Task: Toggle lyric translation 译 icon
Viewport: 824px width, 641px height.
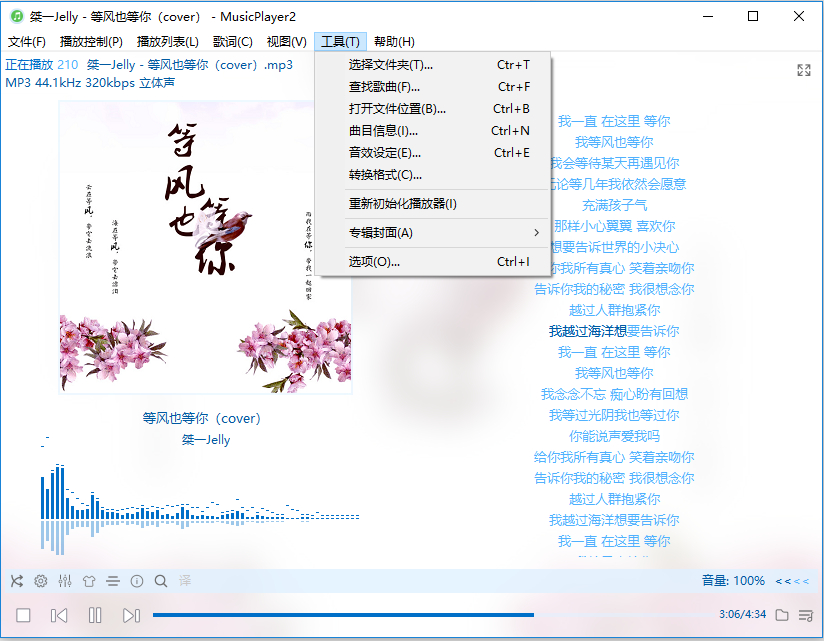Action: 185,581
